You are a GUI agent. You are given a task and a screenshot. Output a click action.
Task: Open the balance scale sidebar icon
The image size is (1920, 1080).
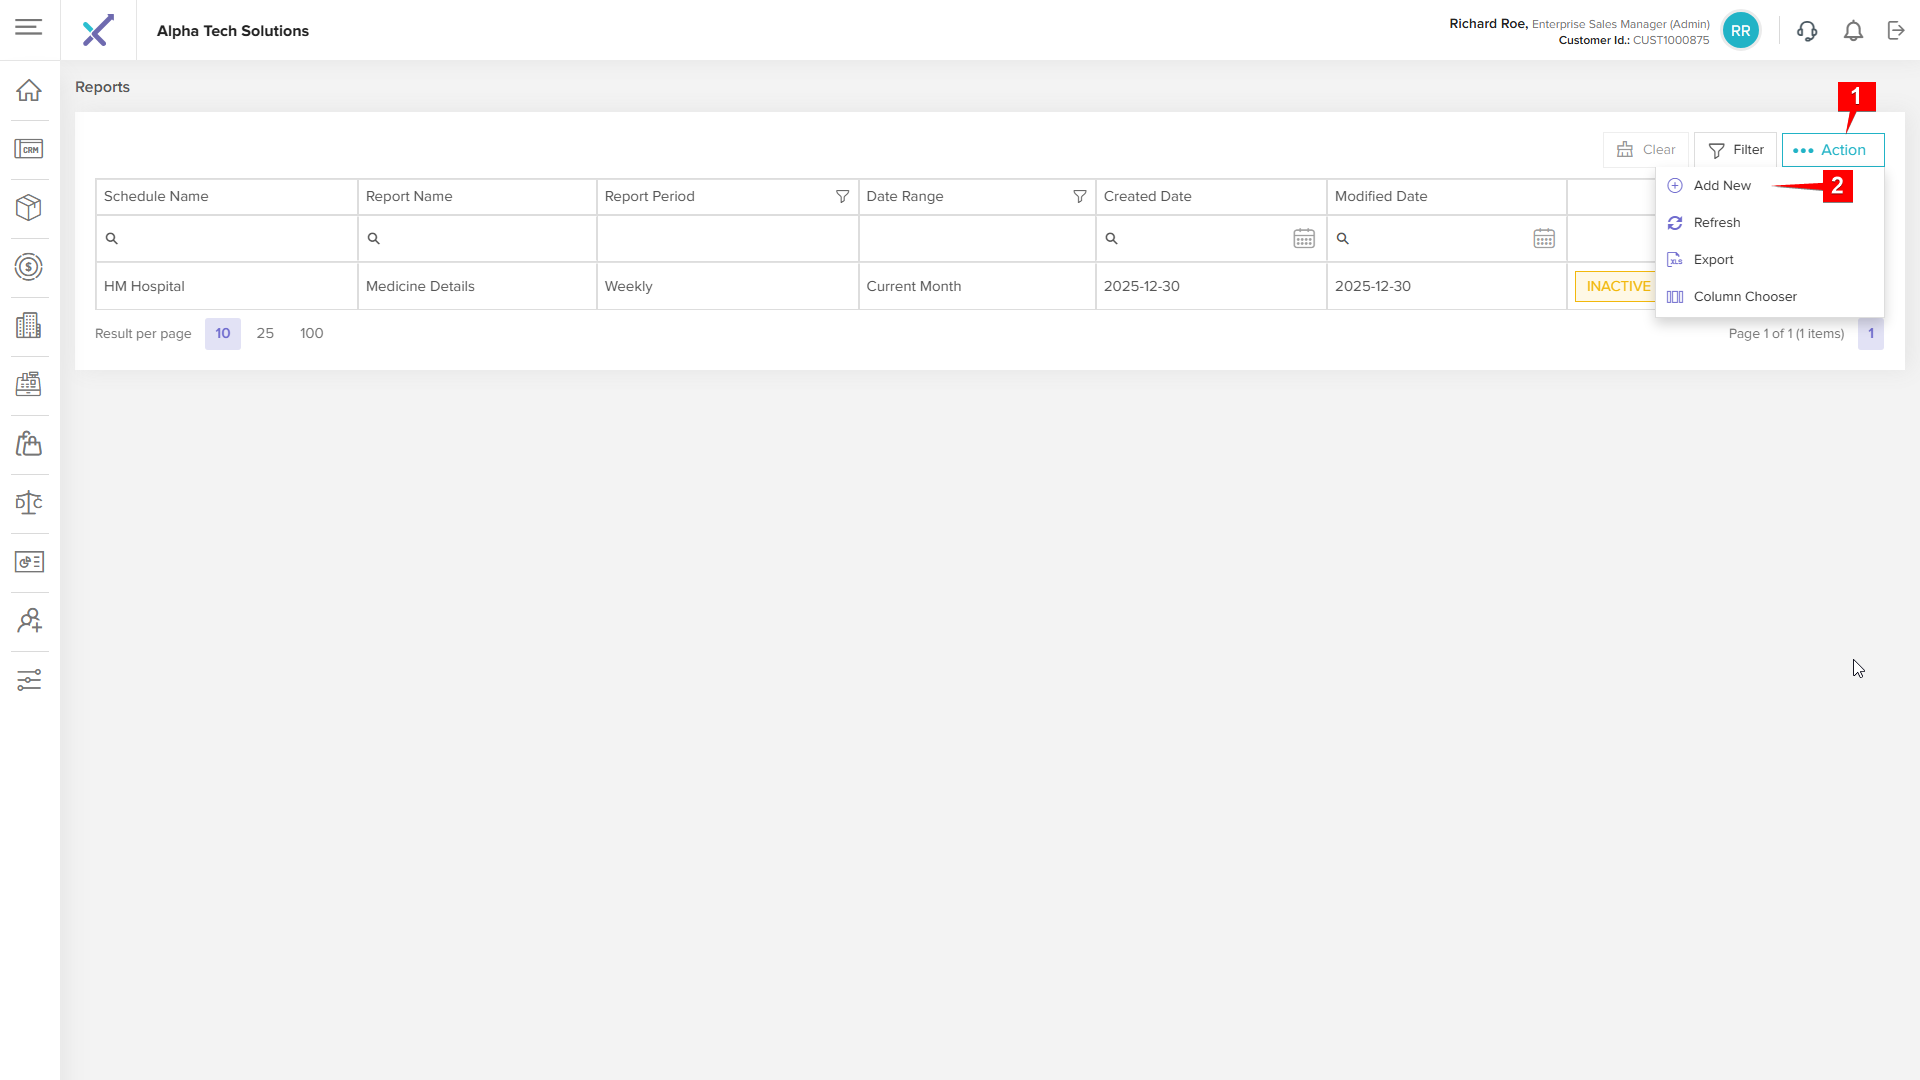29,503
